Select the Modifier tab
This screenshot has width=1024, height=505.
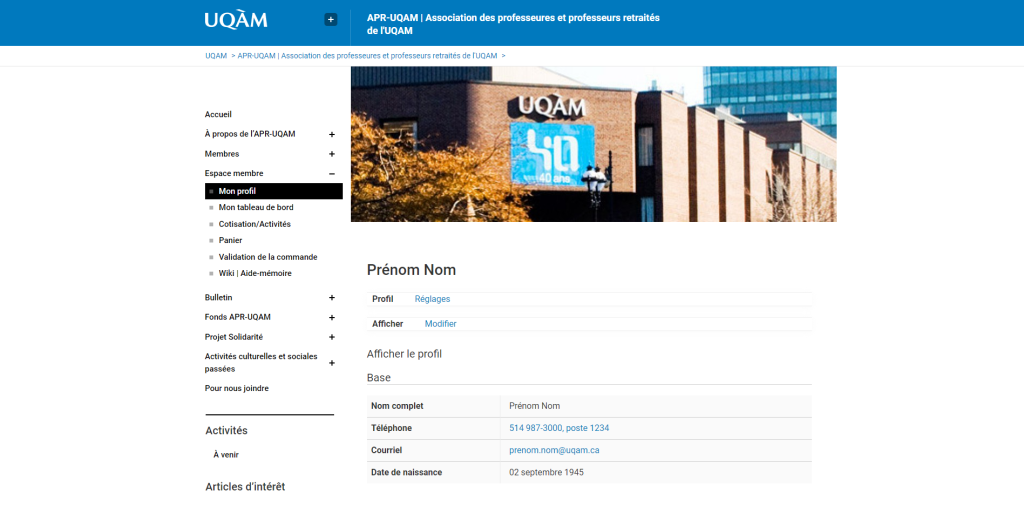pos(440,324)
